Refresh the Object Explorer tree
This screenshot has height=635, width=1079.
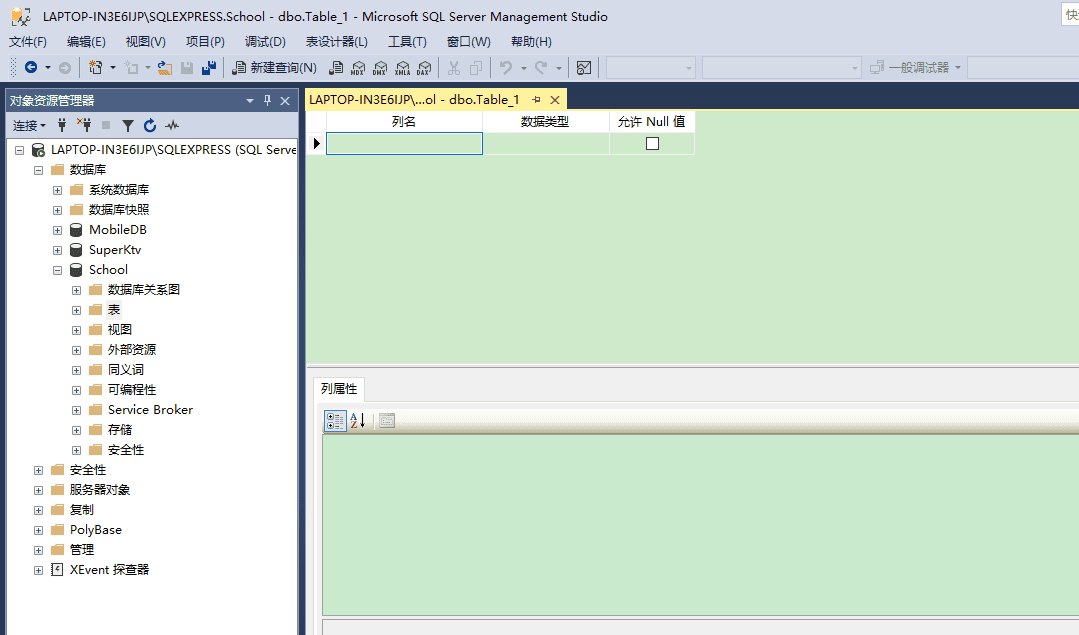coord(149,125)
